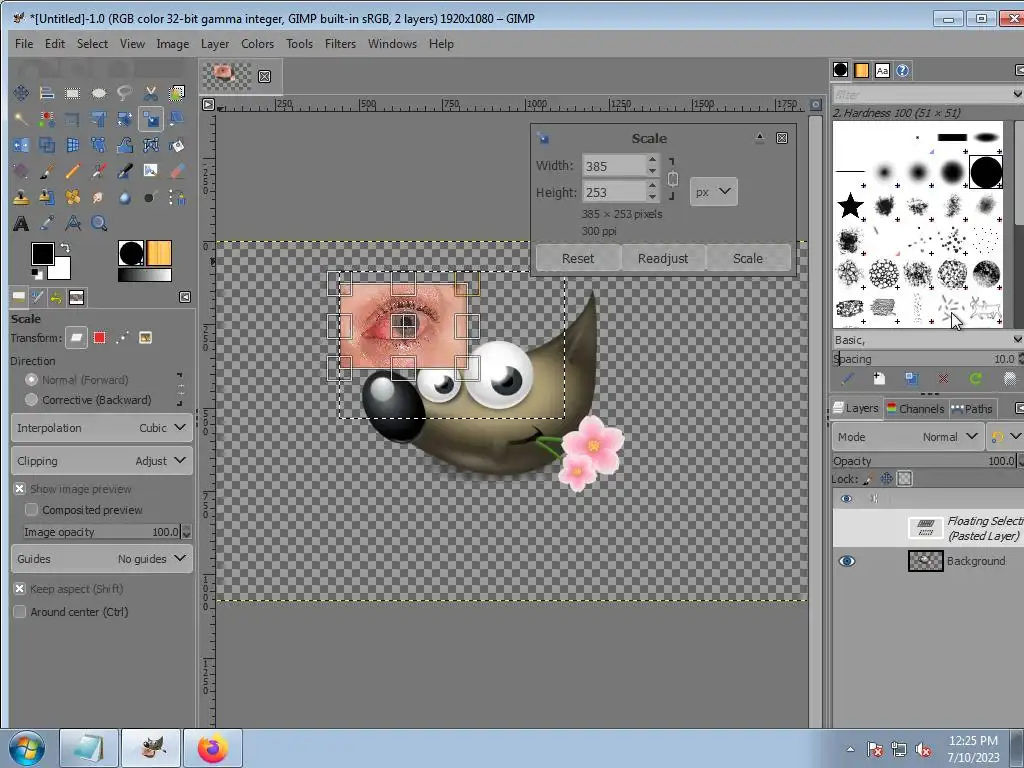Click the Readjust button in Scale dialog
Image resolution: width=1024 pixels, height=768 pixels.
663,258
